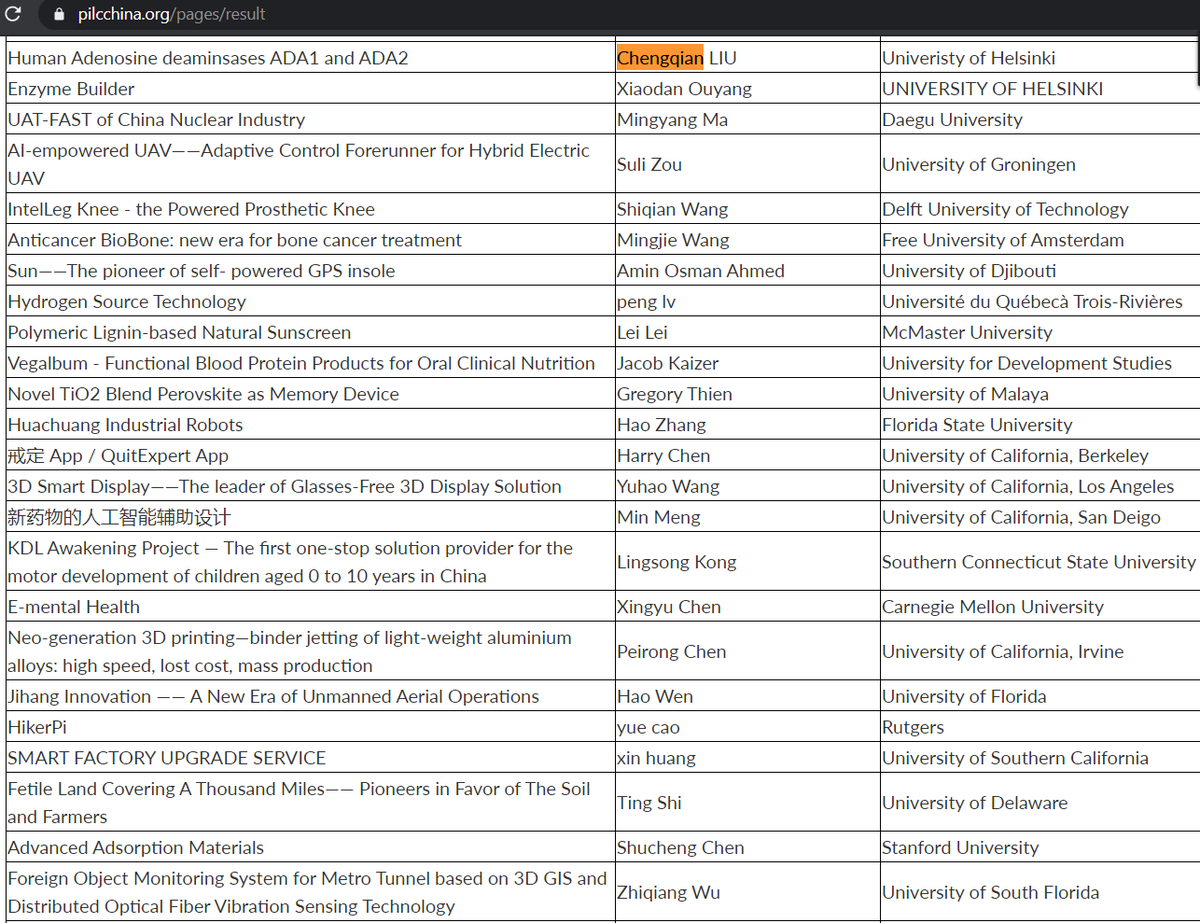Click the name 'Gregory Thien'
This screenshot has height=923, width=1200.
coord(674,395)
